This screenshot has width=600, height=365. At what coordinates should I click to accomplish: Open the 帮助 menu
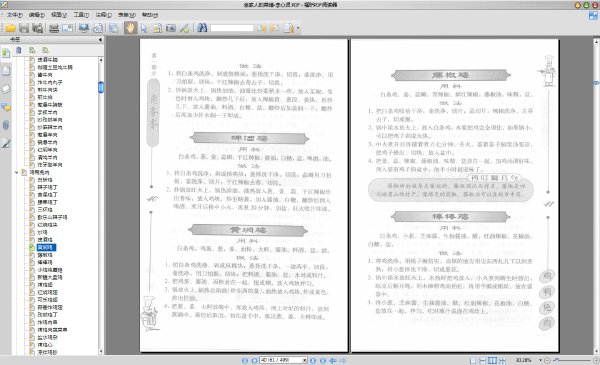click(x=150, y=15)
